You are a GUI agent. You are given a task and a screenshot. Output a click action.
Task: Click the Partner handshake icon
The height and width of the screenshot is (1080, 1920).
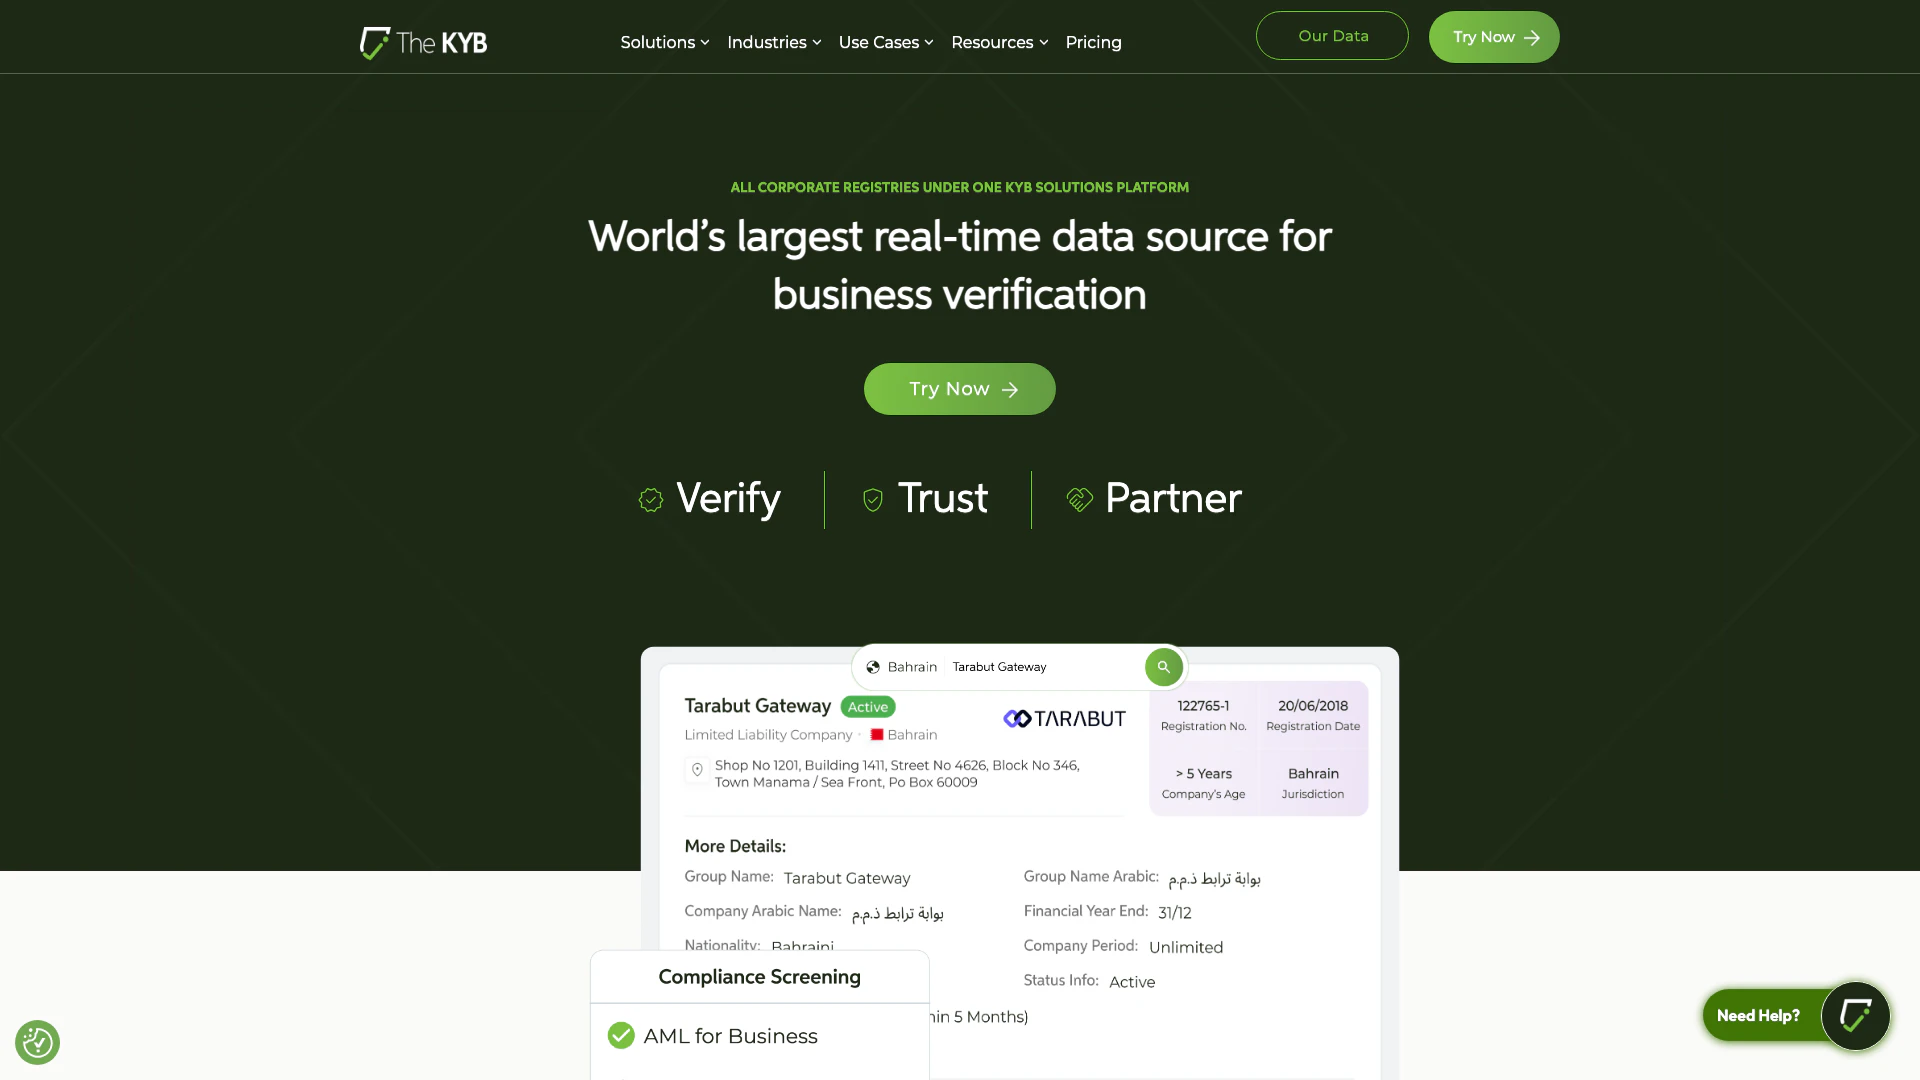point(1079,499)
